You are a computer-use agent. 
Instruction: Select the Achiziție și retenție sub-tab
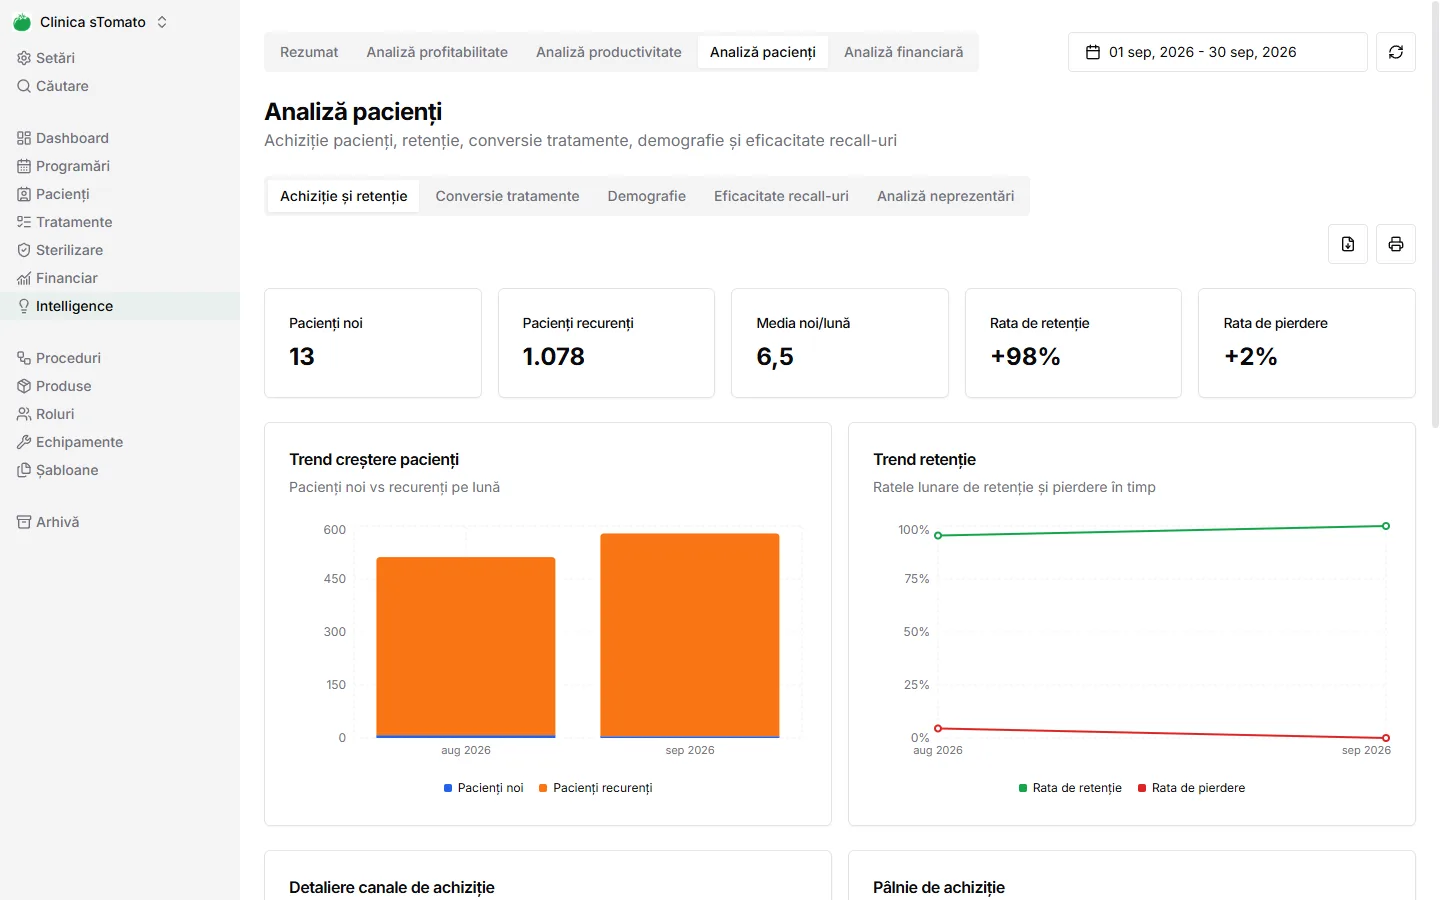[344, 196]
